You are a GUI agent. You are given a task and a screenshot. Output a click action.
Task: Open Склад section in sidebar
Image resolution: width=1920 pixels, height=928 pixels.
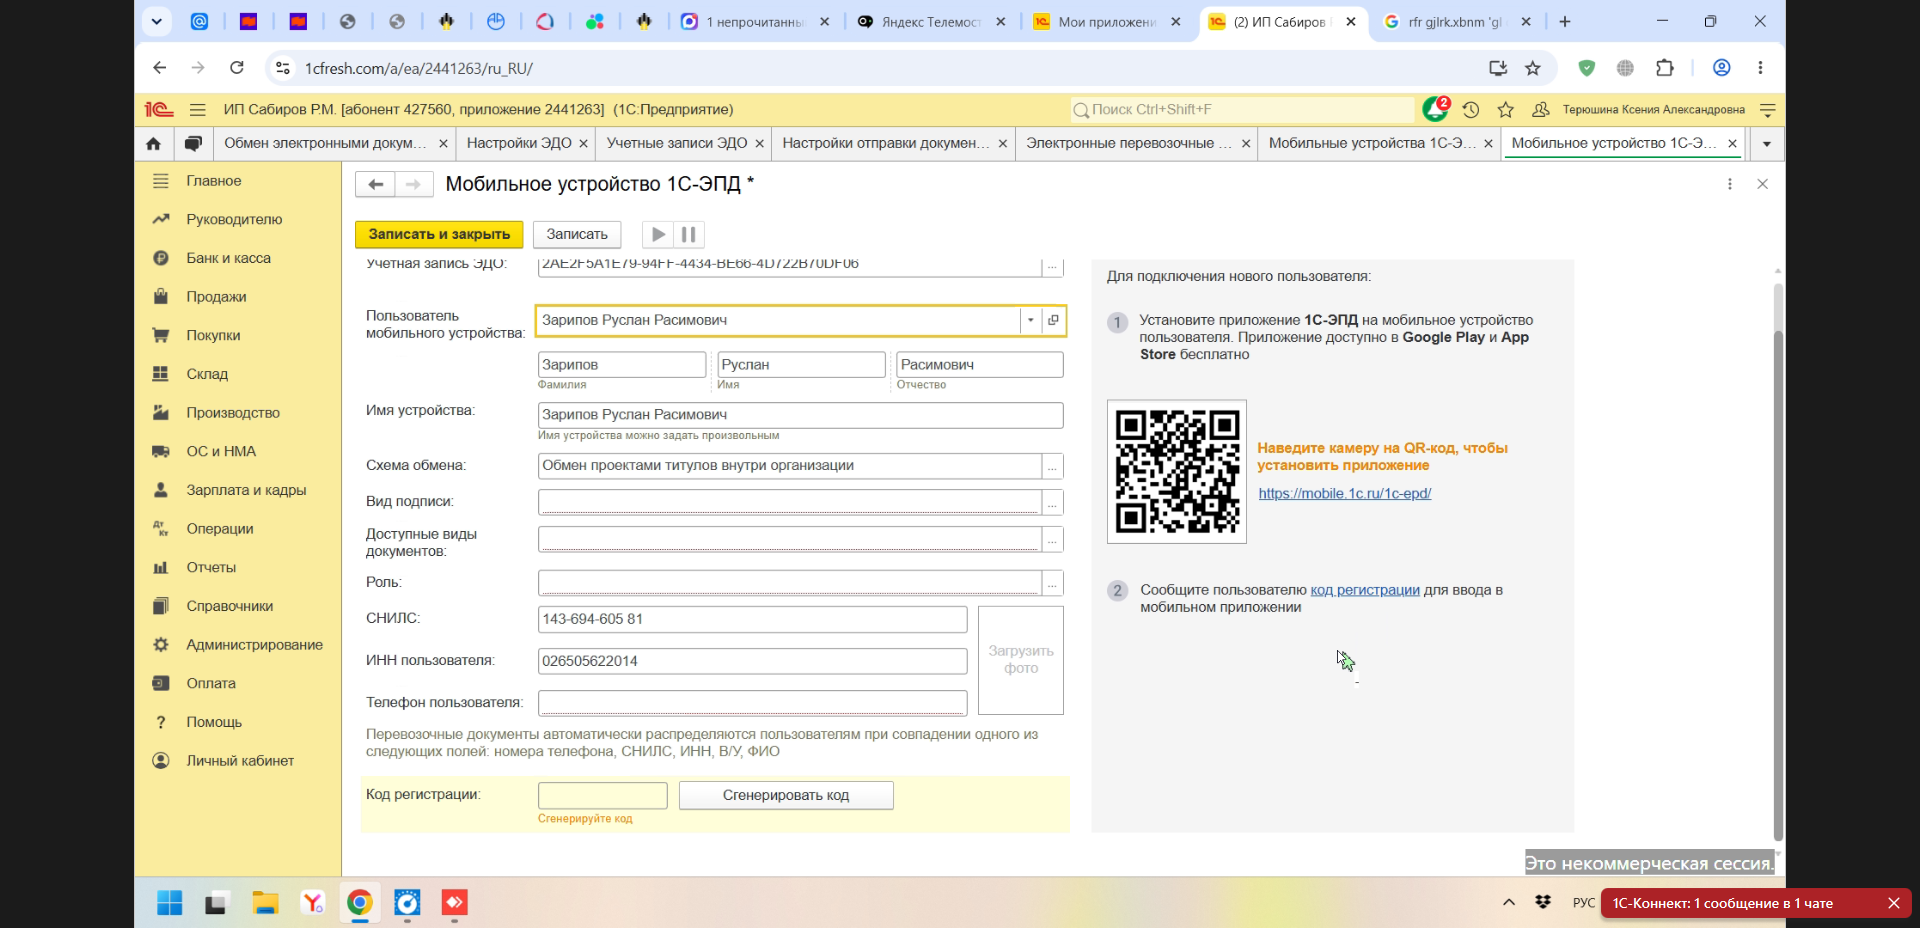click(x=238, y=374)
